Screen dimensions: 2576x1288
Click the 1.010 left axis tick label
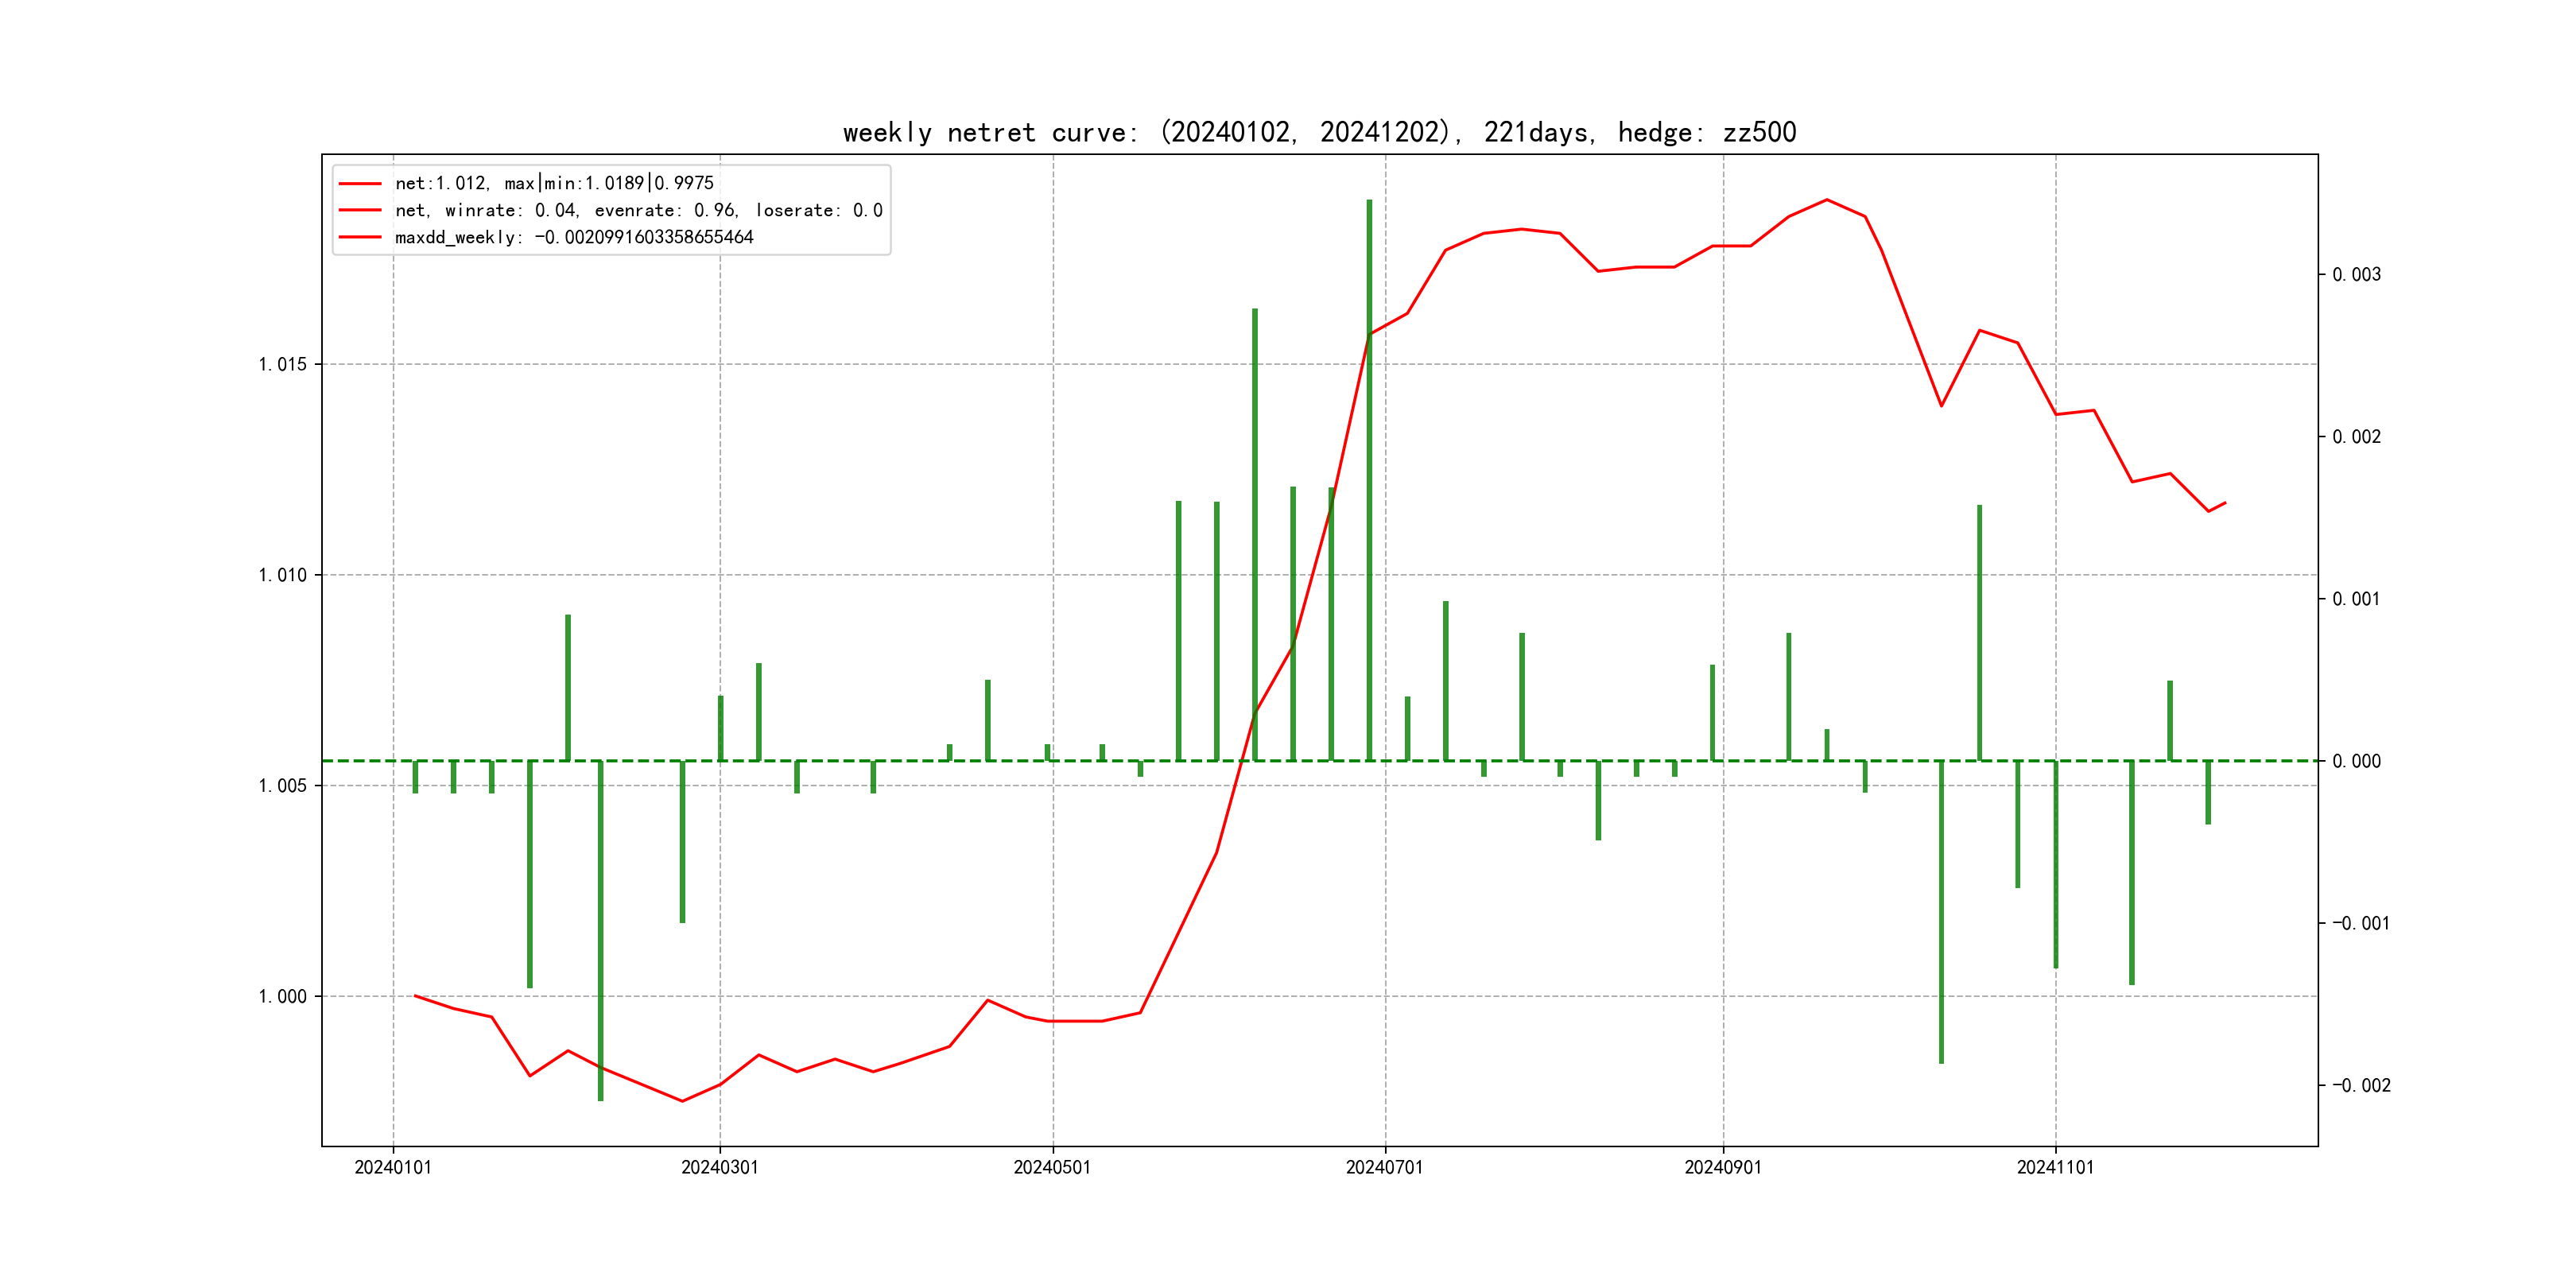[282, 576]
